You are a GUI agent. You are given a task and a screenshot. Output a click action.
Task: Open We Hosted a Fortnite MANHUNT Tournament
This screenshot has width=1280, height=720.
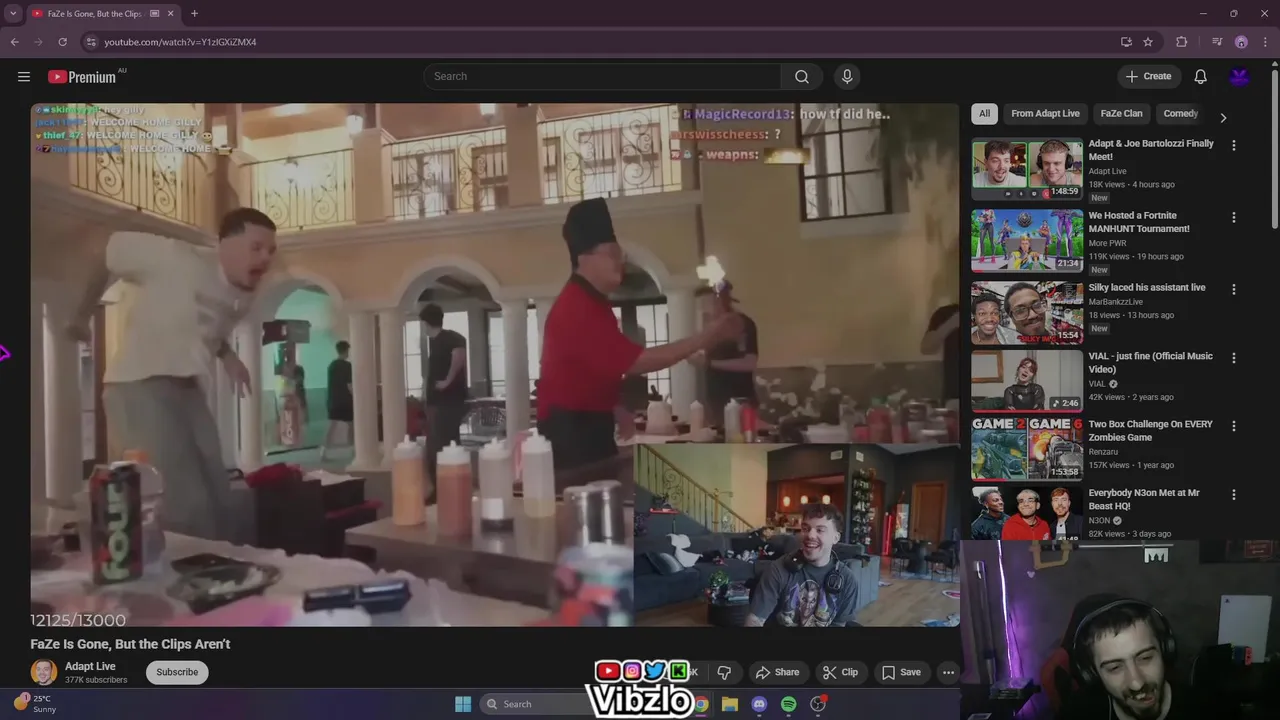pyautogui.click(x=1139, y=222)
